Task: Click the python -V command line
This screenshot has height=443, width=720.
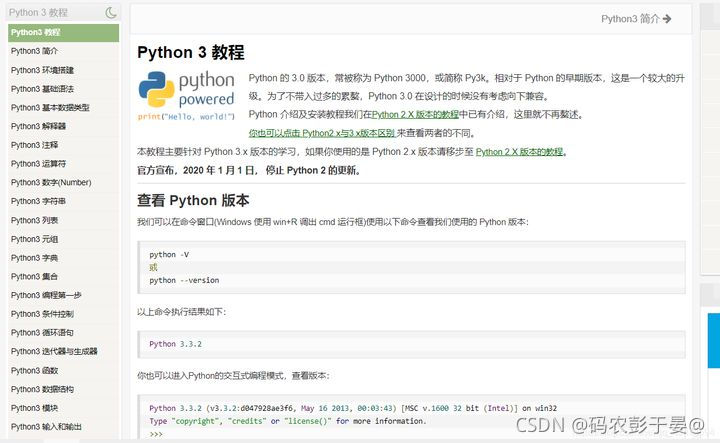Action: (169, 254)
